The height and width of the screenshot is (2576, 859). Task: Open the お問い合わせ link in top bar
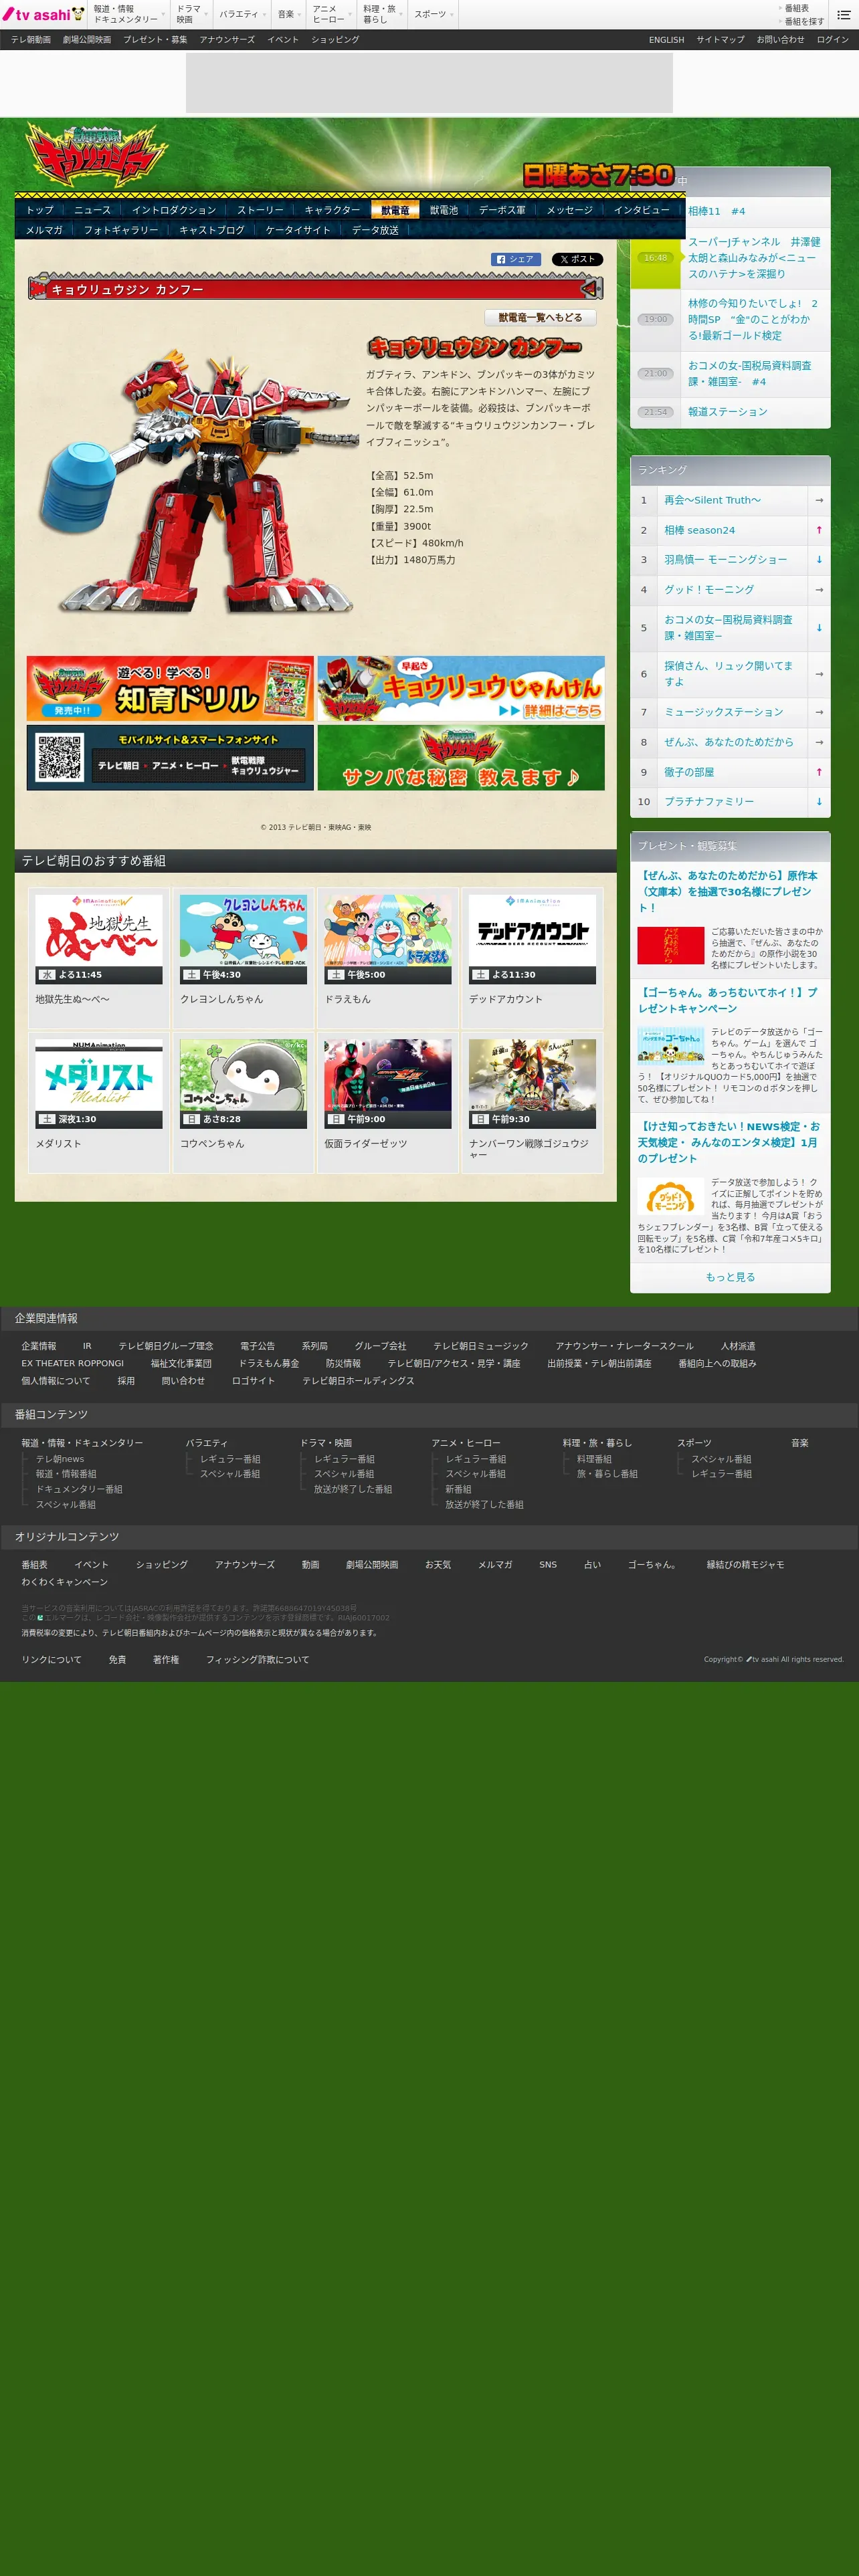pyautogui.click(x=780, y=40)
